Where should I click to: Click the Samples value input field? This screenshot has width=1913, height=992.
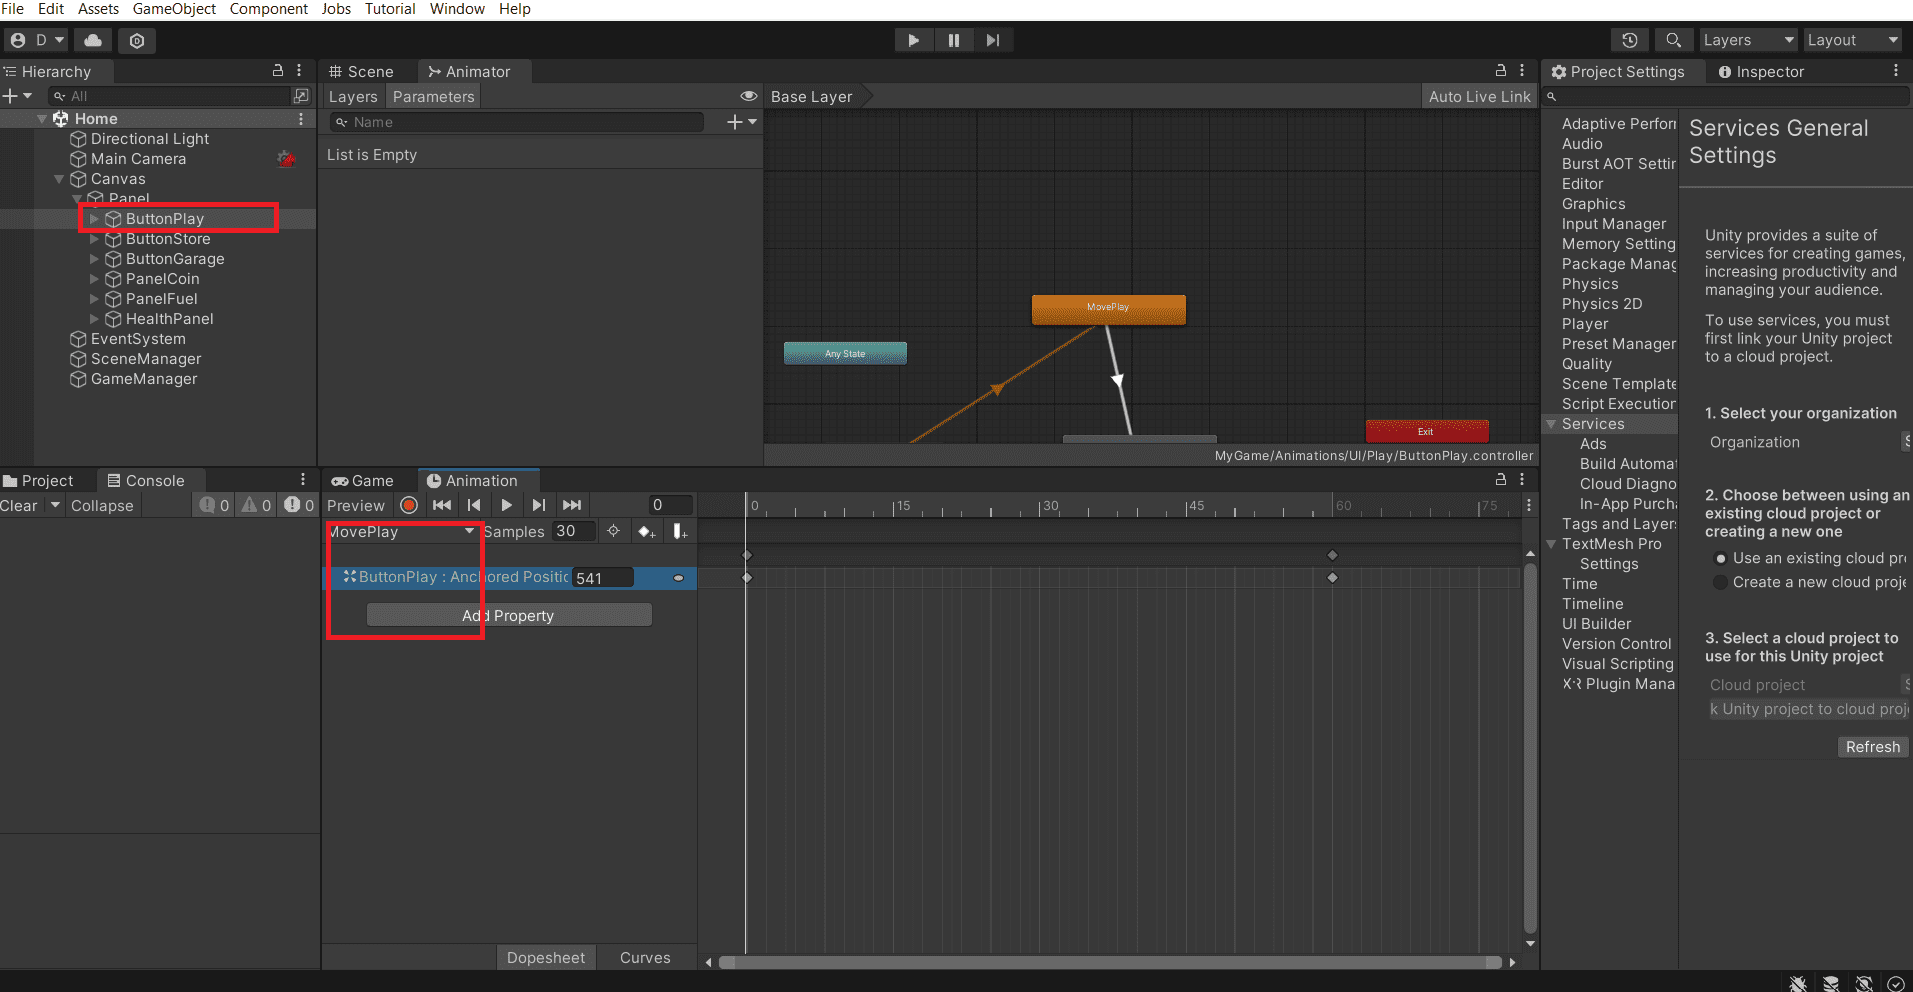(x=573, y=531)
